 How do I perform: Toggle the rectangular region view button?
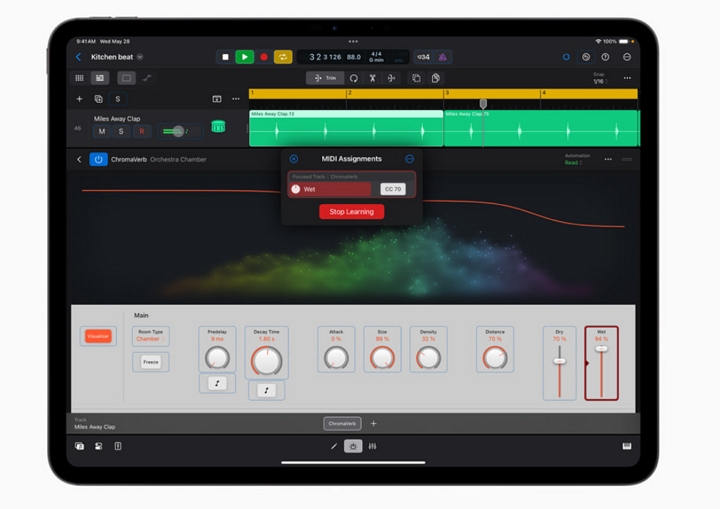(126, 78)
